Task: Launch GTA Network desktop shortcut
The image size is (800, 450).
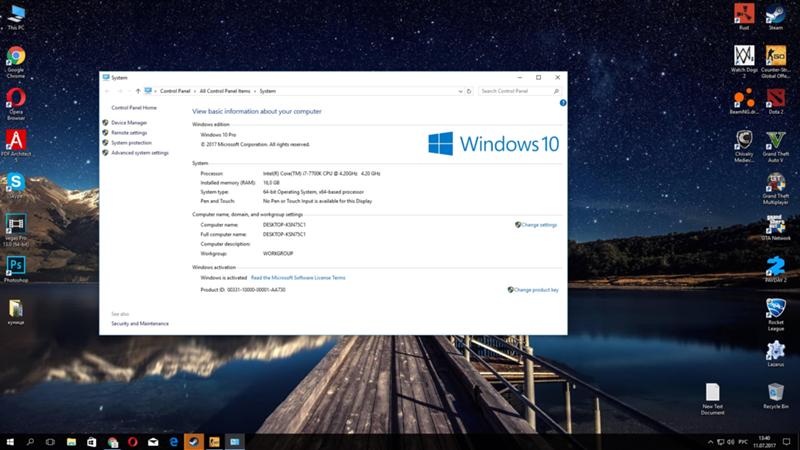Action: pyautogui.click(x=776, y=228)
